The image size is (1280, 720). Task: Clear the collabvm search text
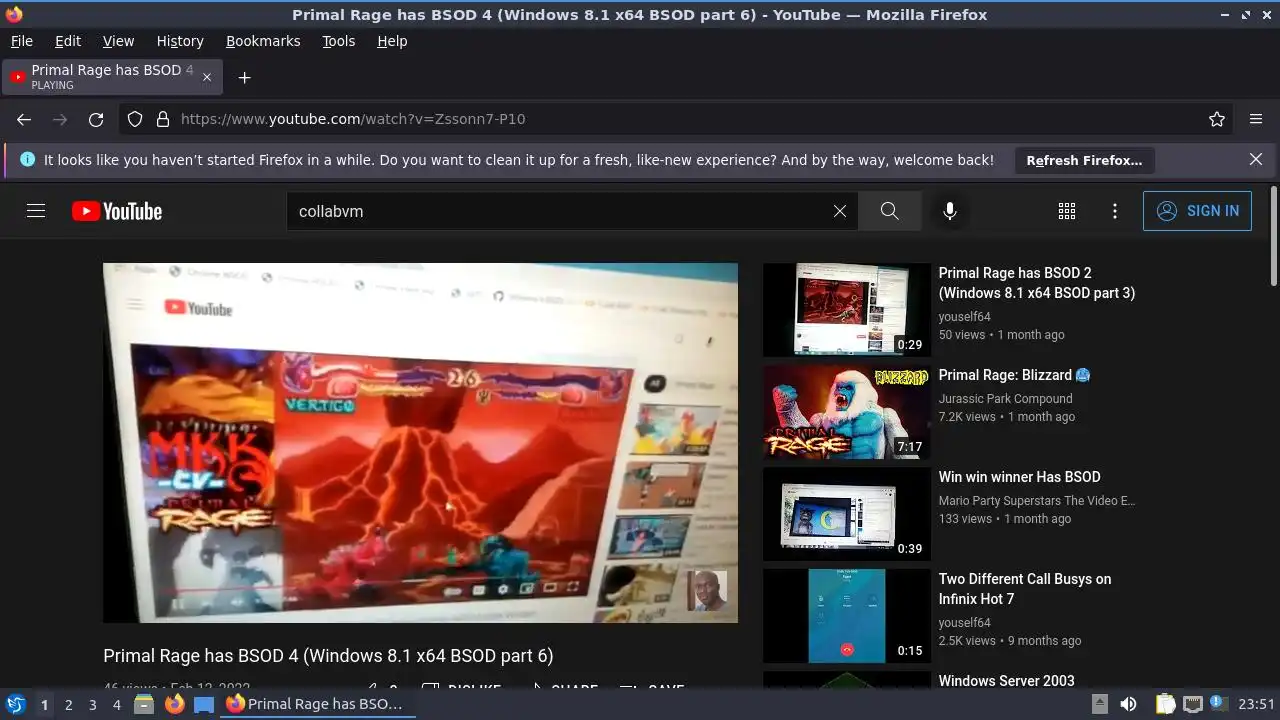point(840,211)
